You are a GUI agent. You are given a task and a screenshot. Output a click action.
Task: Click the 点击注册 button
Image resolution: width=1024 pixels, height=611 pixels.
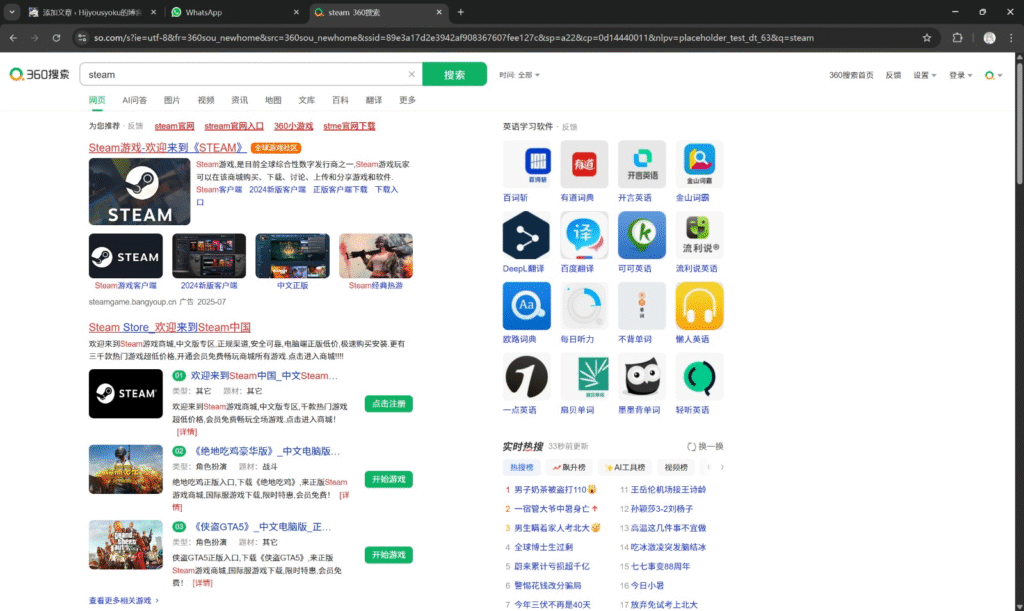pyautogui.click(x=389, y=404)
